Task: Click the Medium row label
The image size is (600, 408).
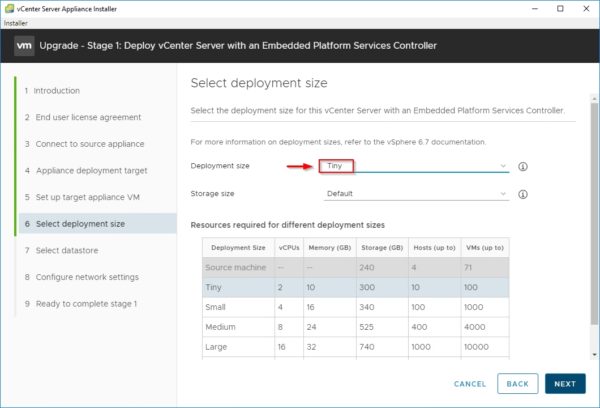Action: [x=220, y=327]
